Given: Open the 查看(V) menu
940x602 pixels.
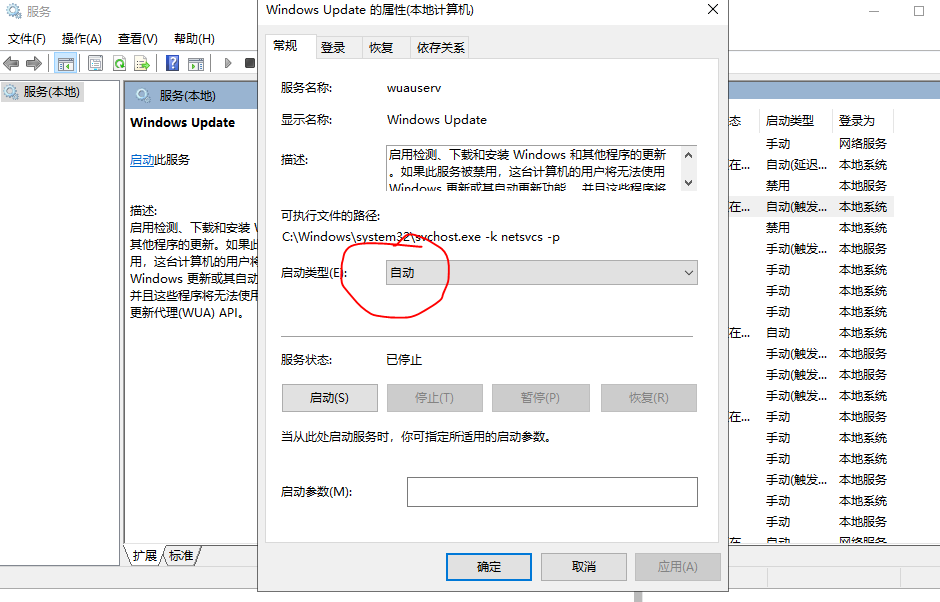Looking at the screenshot, I should 137,39.
